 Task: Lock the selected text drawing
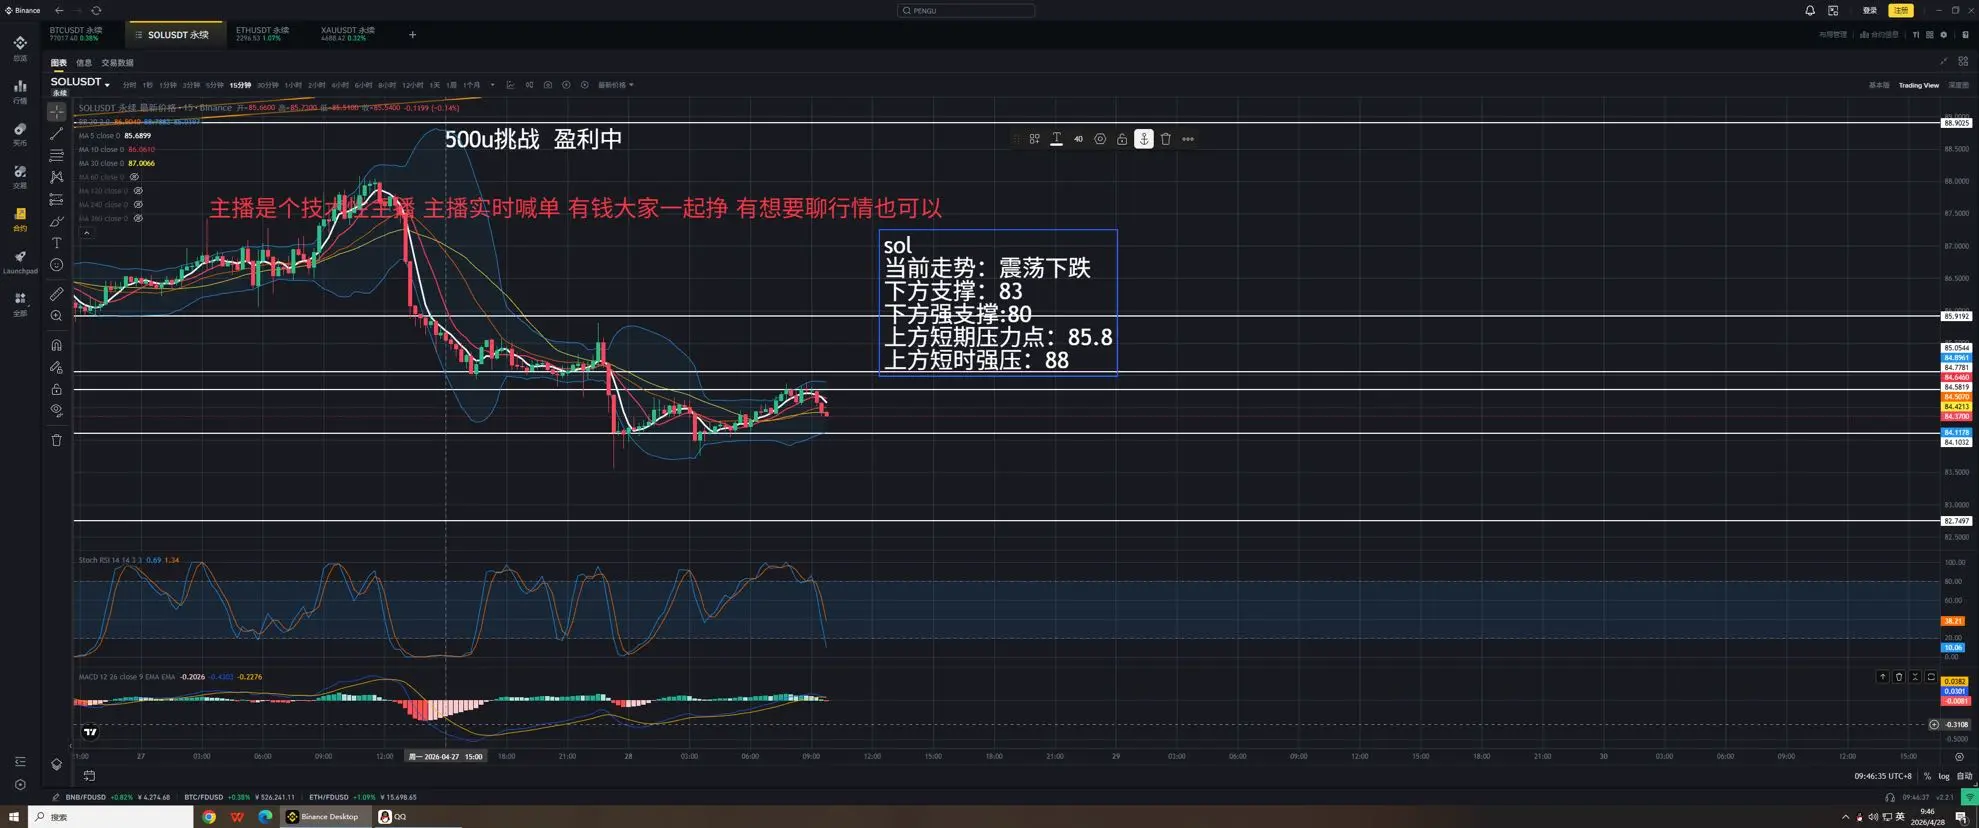(1122, 139)
